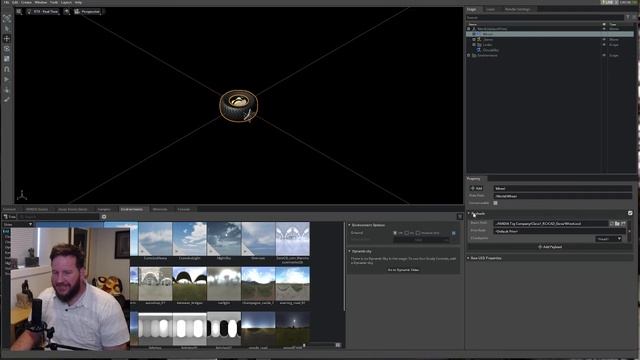This screenshot has height=360, width=640.
Task: Open the RTX Real-Time renderer dropdown
Action: coord(43,11)
